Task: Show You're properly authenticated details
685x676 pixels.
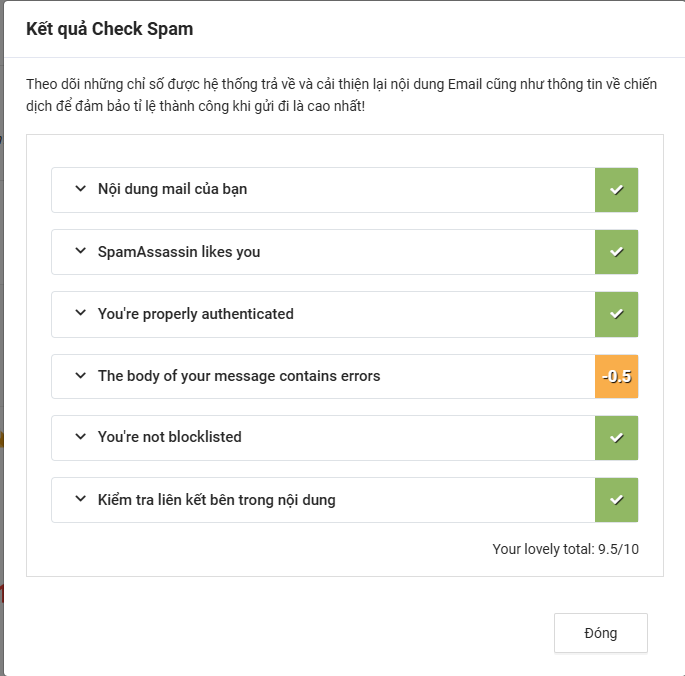Action: click(196, 314)
